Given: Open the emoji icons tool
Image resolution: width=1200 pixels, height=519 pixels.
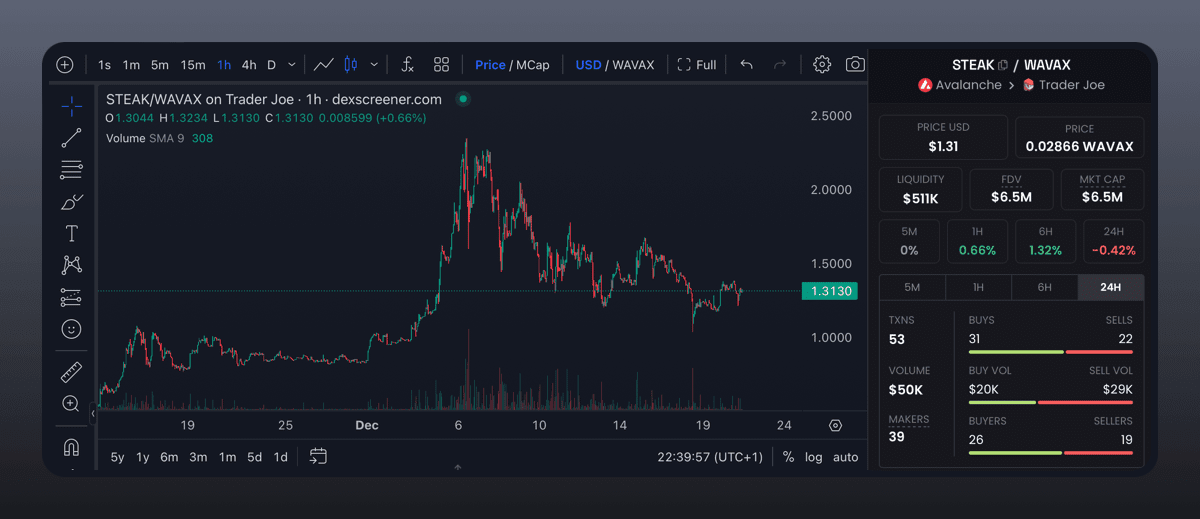Looking at the screenshot, I should click(x=71, y=329).
